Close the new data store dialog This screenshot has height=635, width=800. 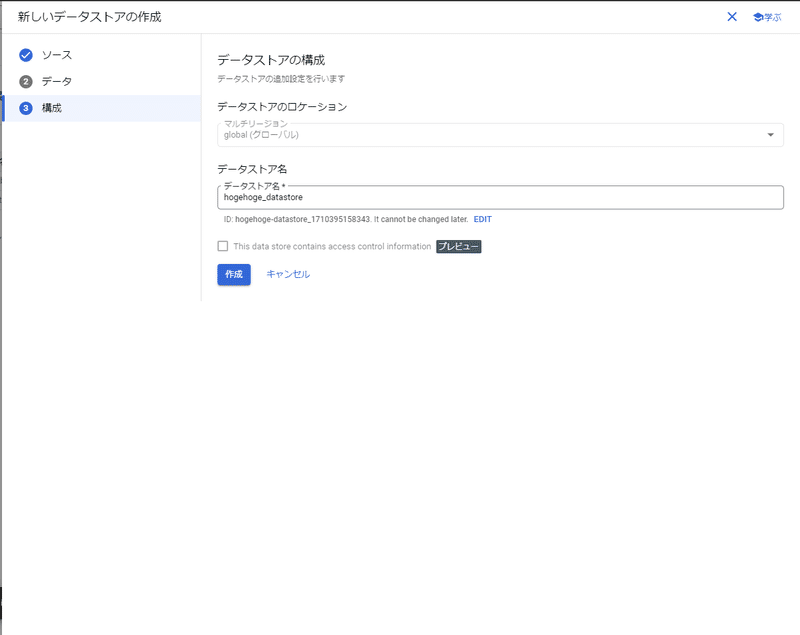pyautogui.click(x=732, y=17)
